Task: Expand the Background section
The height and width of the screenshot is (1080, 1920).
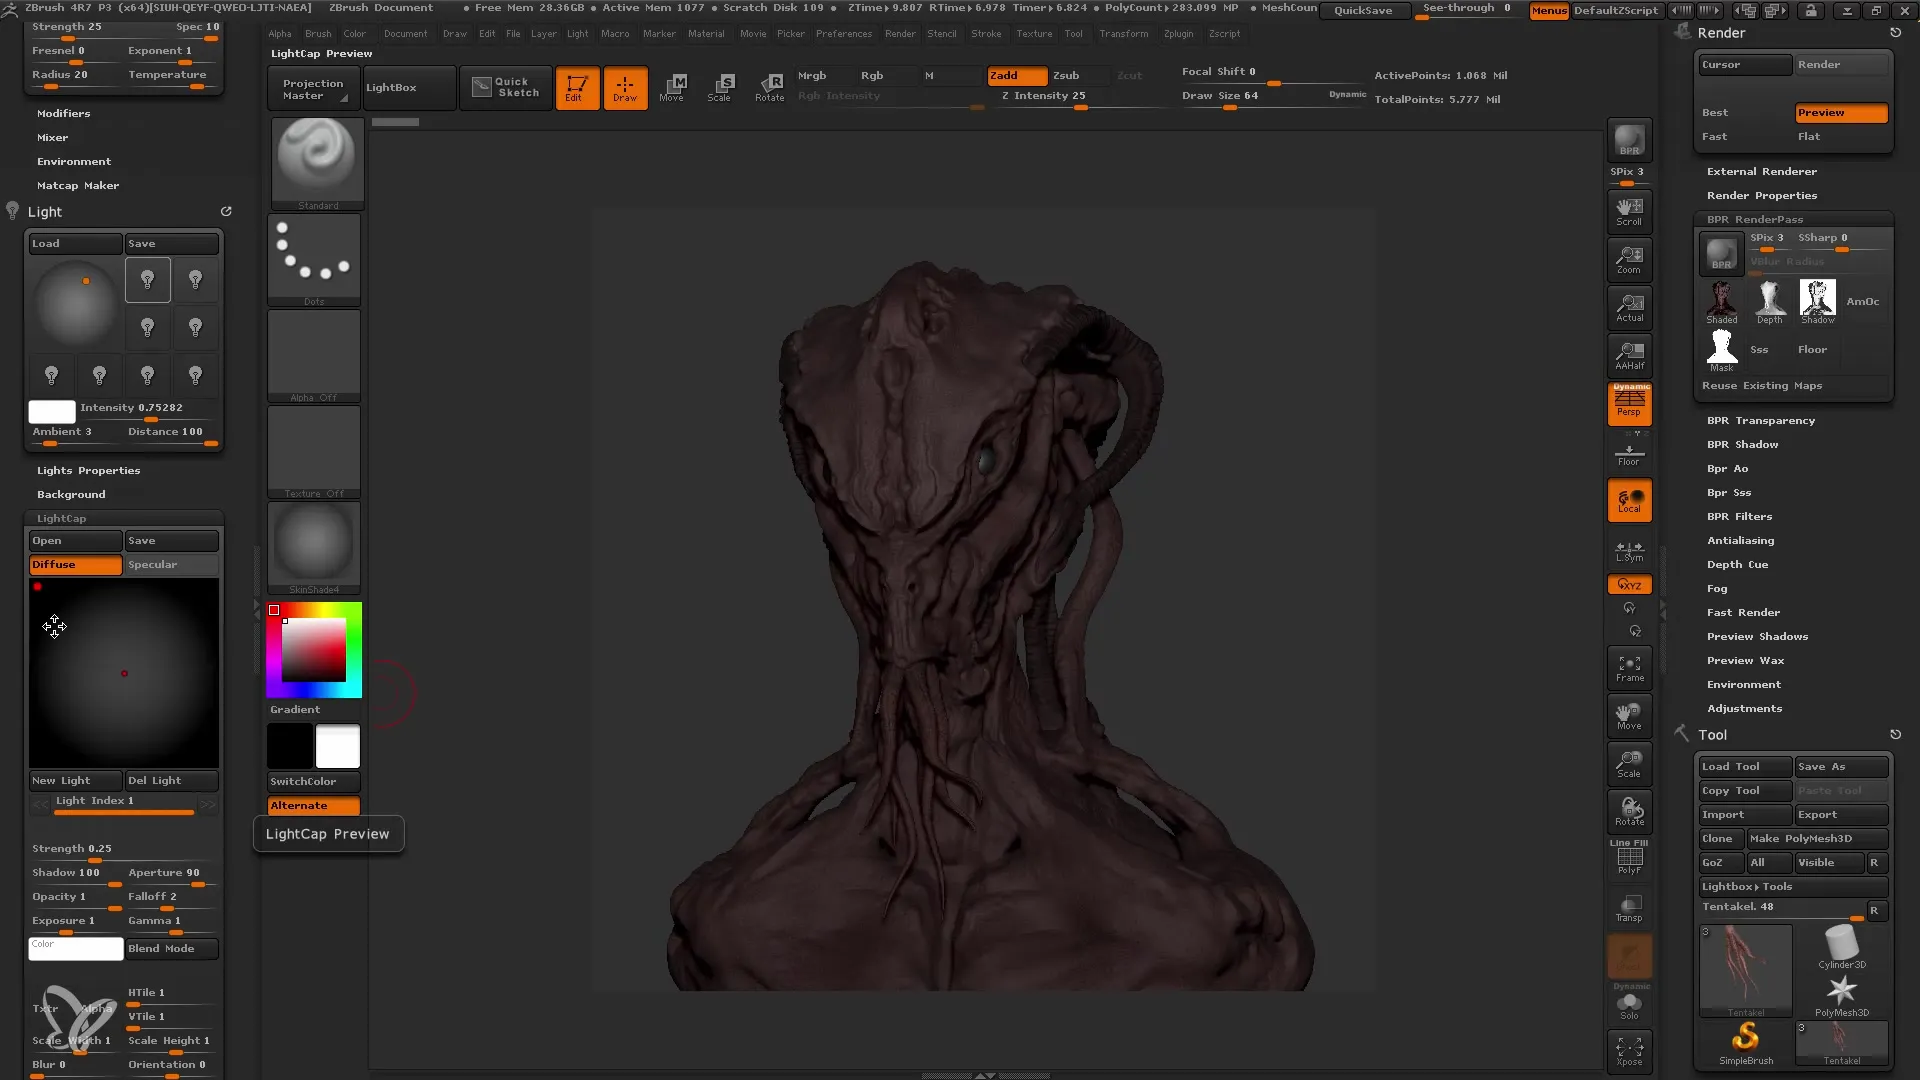Action: tap(70, 495)
